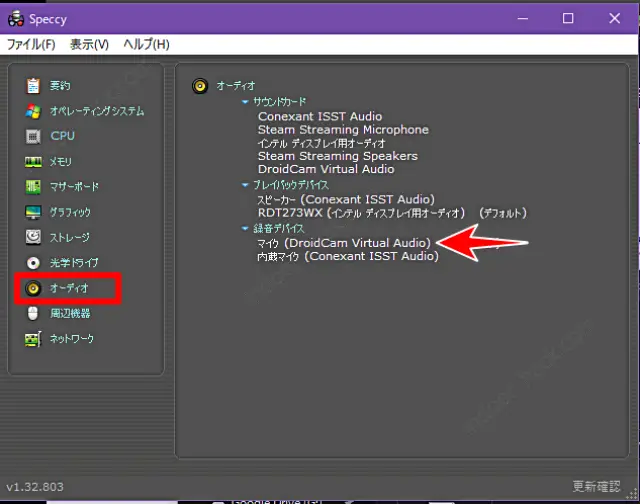
Task: Select オペレーティングシステム label in sidebar
Action: tap(97, 111)
